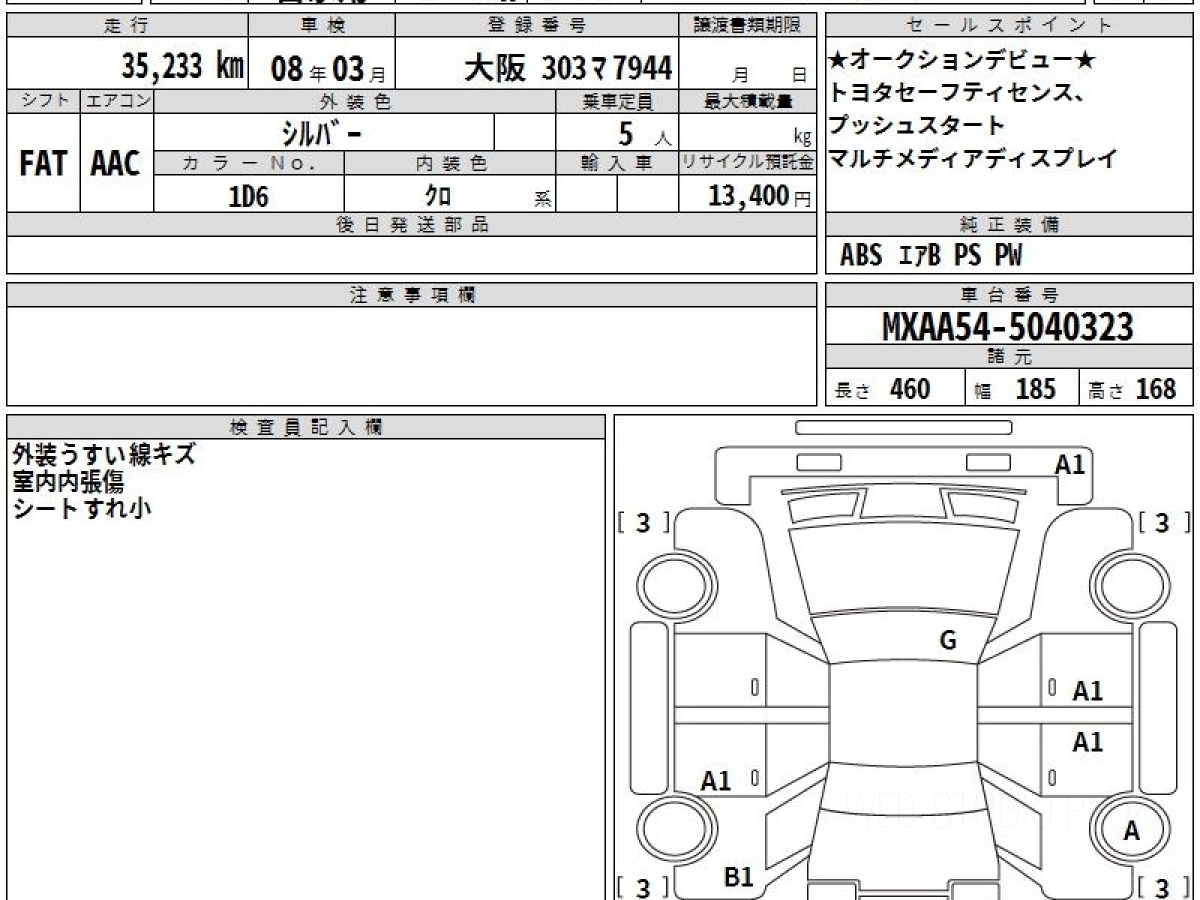
Task: Click the カラーNo. header
Action: [249, 163]
